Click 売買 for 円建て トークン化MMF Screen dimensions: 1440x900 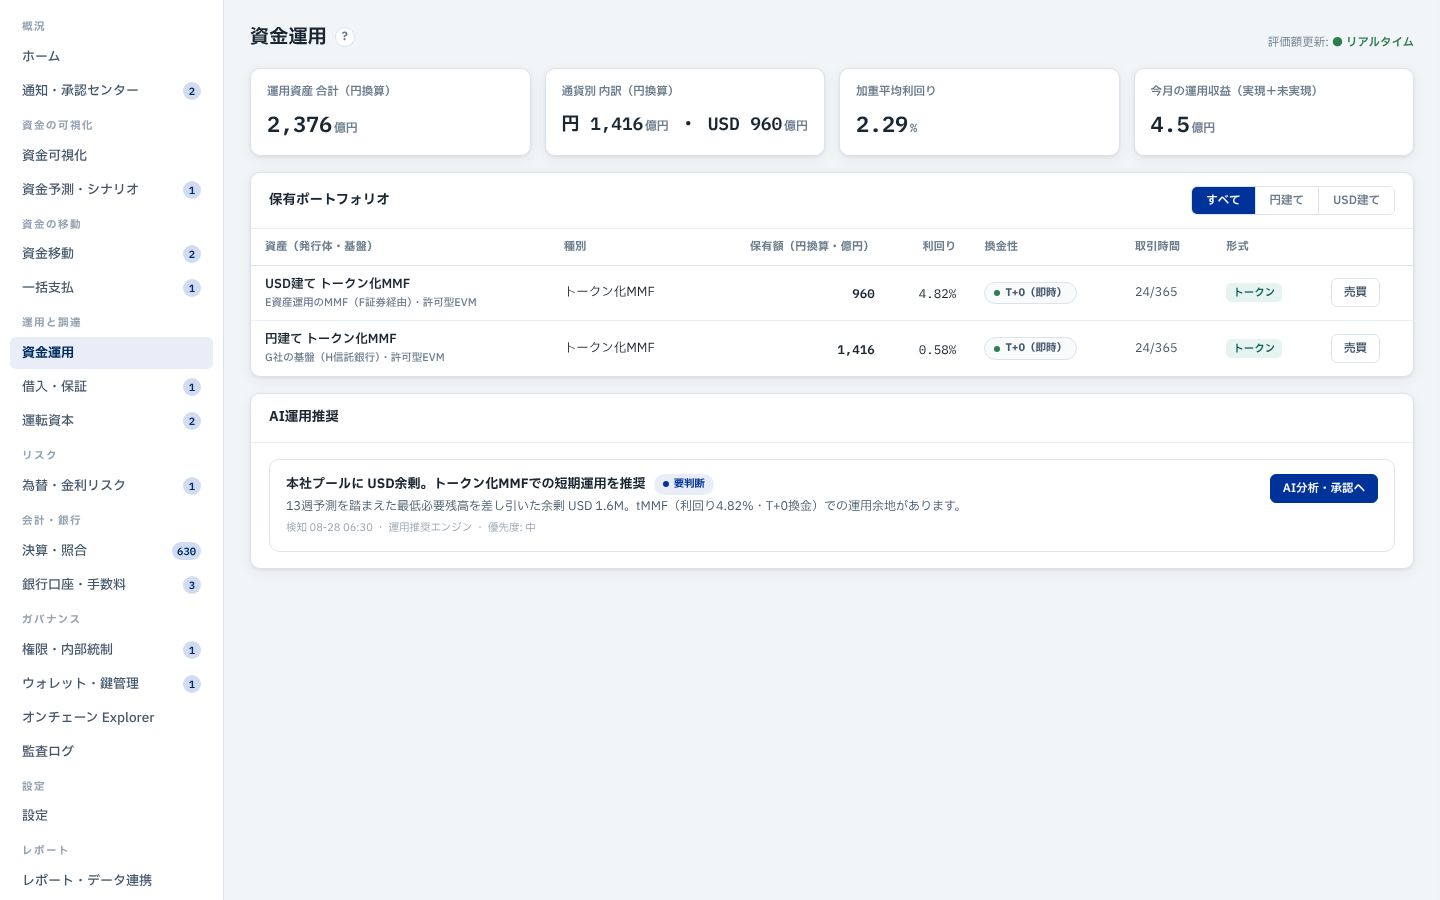point(1355,348)
